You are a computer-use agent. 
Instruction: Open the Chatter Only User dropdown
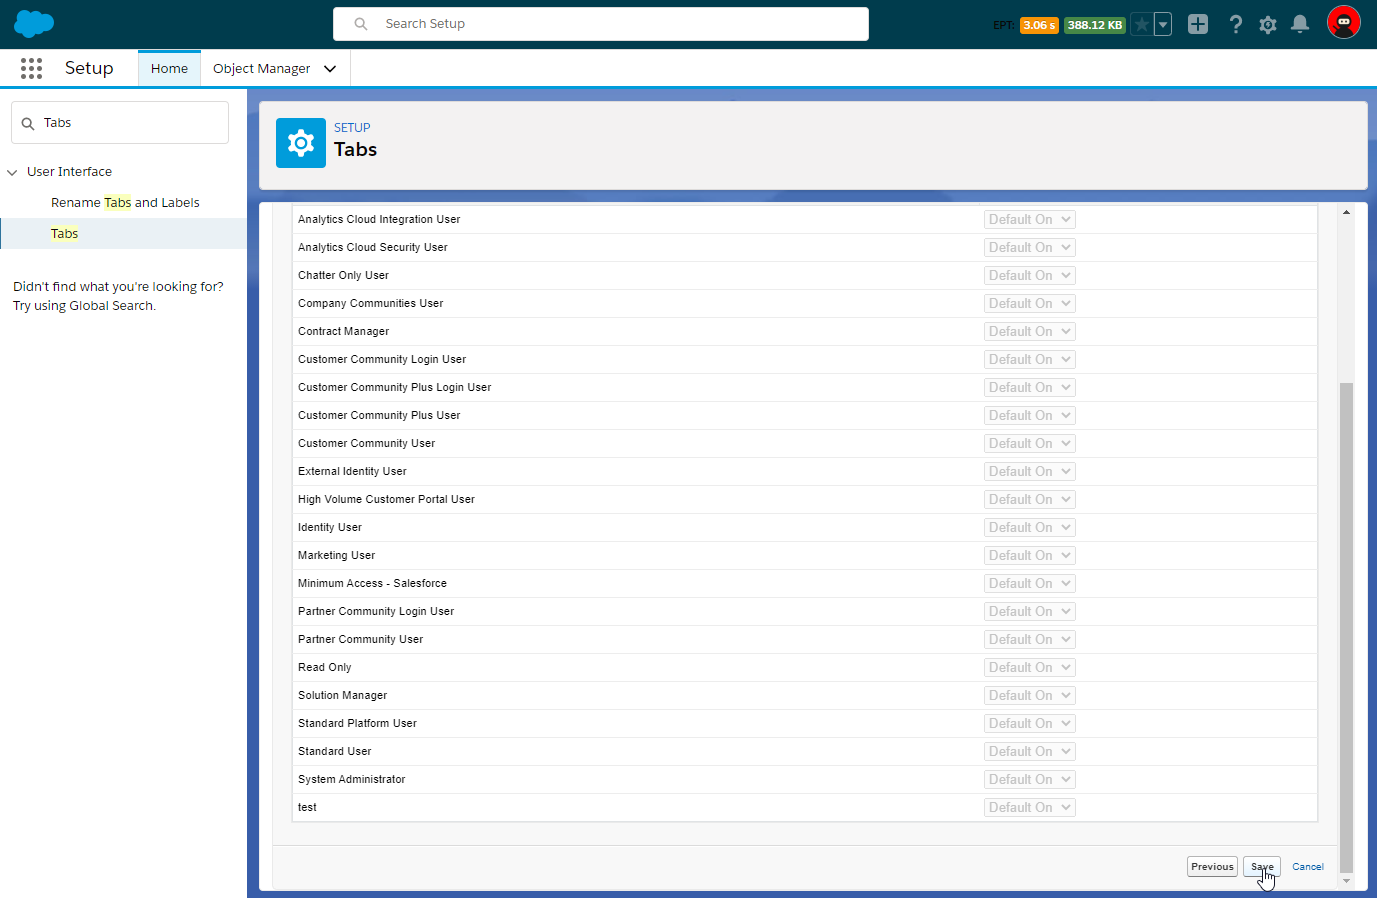(x=1029, y=275)
